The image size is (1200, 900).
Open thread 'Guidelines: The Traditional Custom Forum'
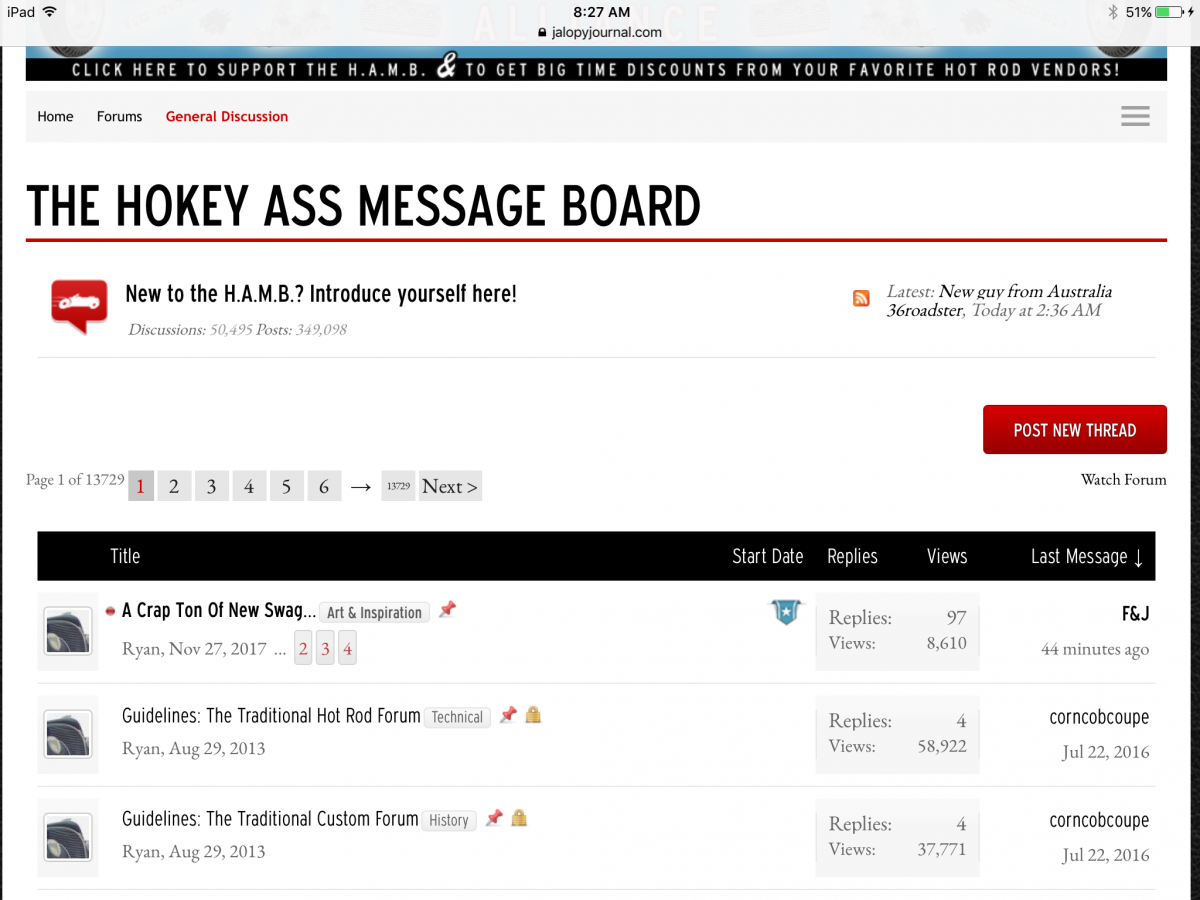270,818
